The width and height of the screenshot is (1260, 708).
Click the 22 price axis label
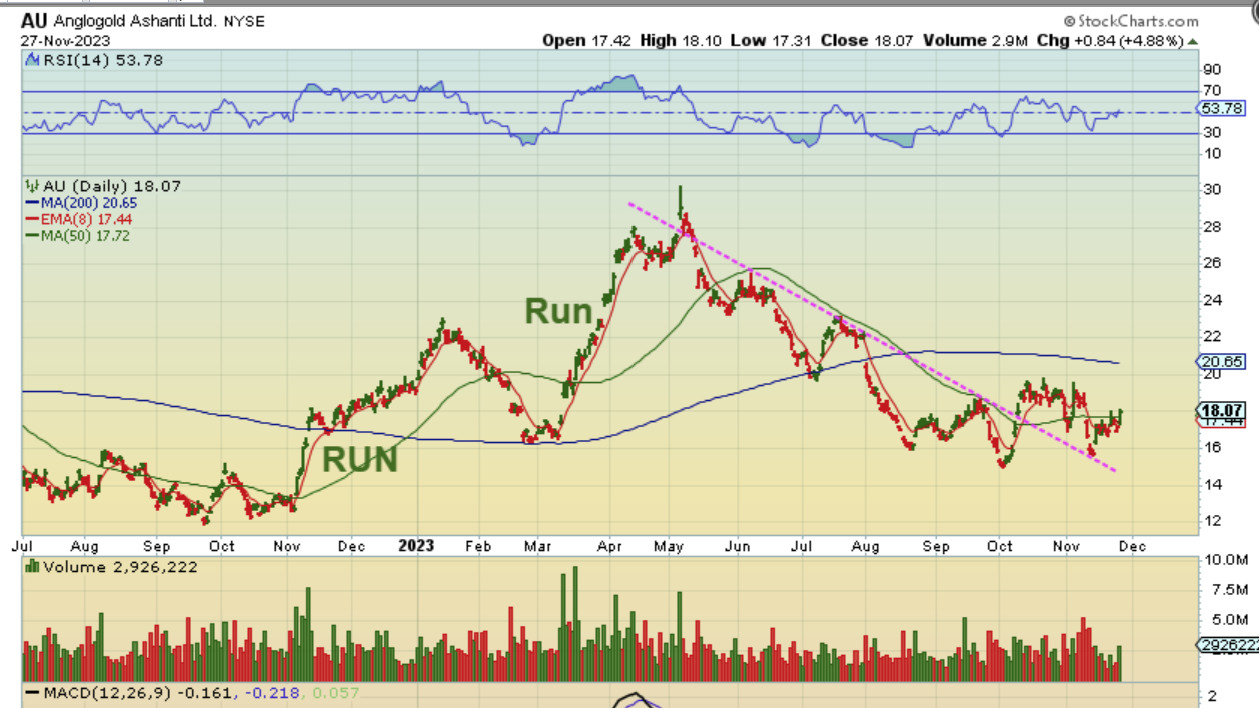pyautogui.click(x=1211, y=337)
